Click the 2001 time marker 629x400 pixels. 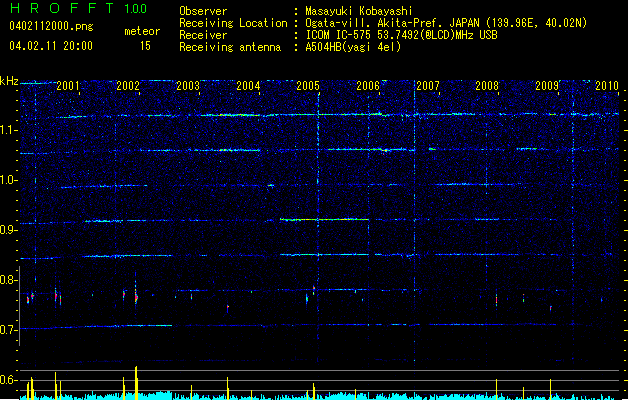point(68,86)
